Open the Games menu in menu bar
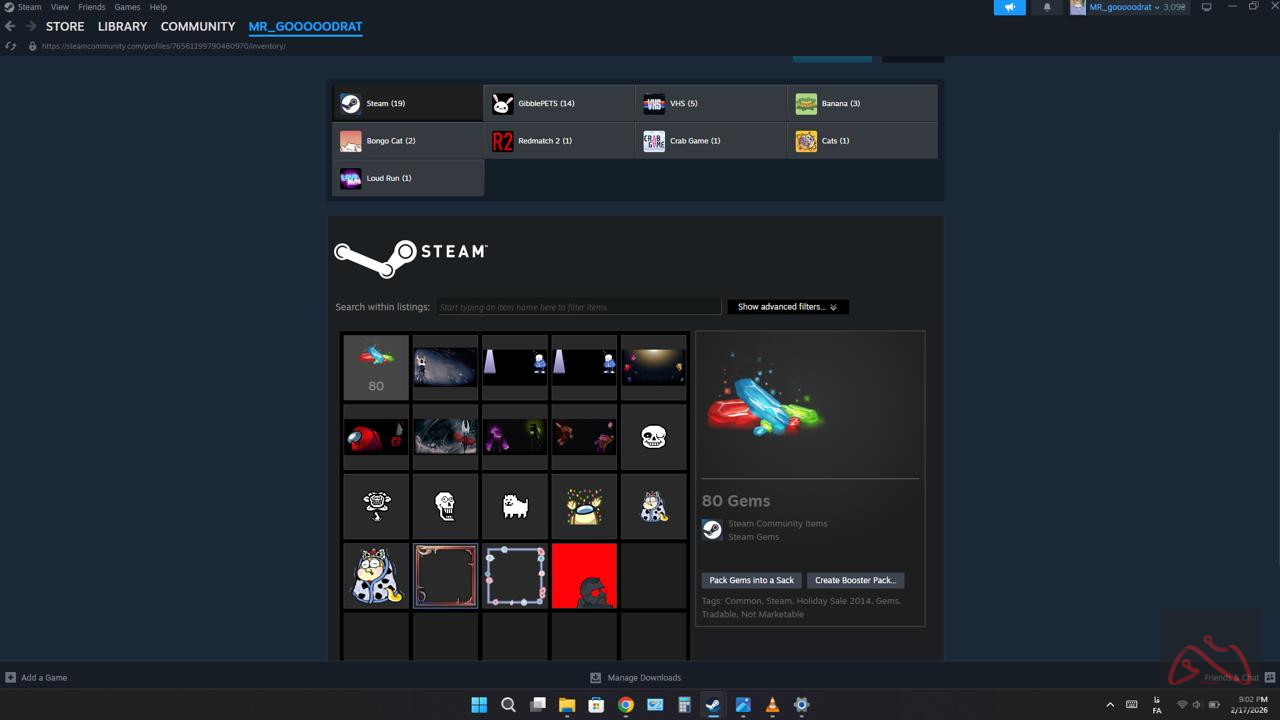The height and width of the screenshot is (720, 1280). click(x=127, y=7)
